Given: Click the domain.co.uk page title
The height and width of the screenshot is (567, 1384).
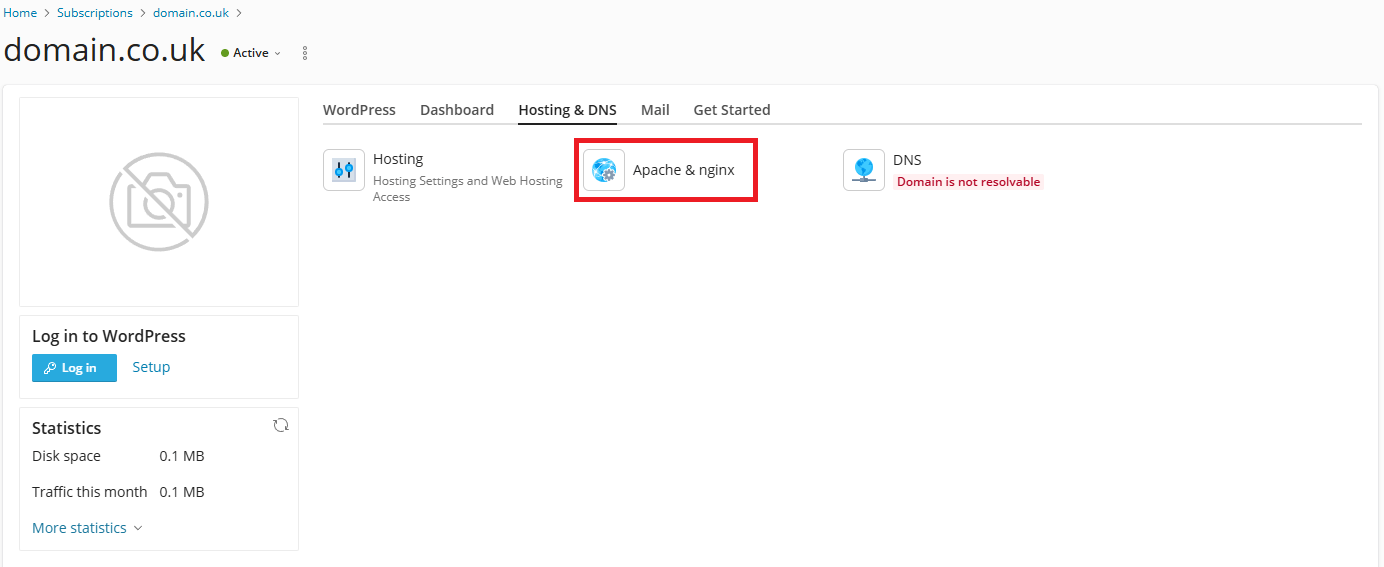Looking at the screenshot, I should [105, 51].
